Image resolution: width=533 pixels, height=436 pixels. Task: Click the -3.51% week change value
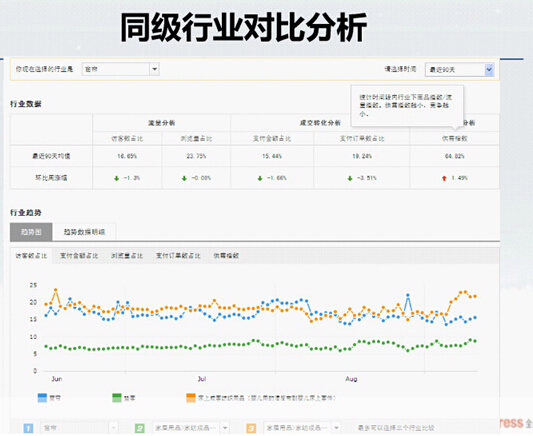[367, 178]
